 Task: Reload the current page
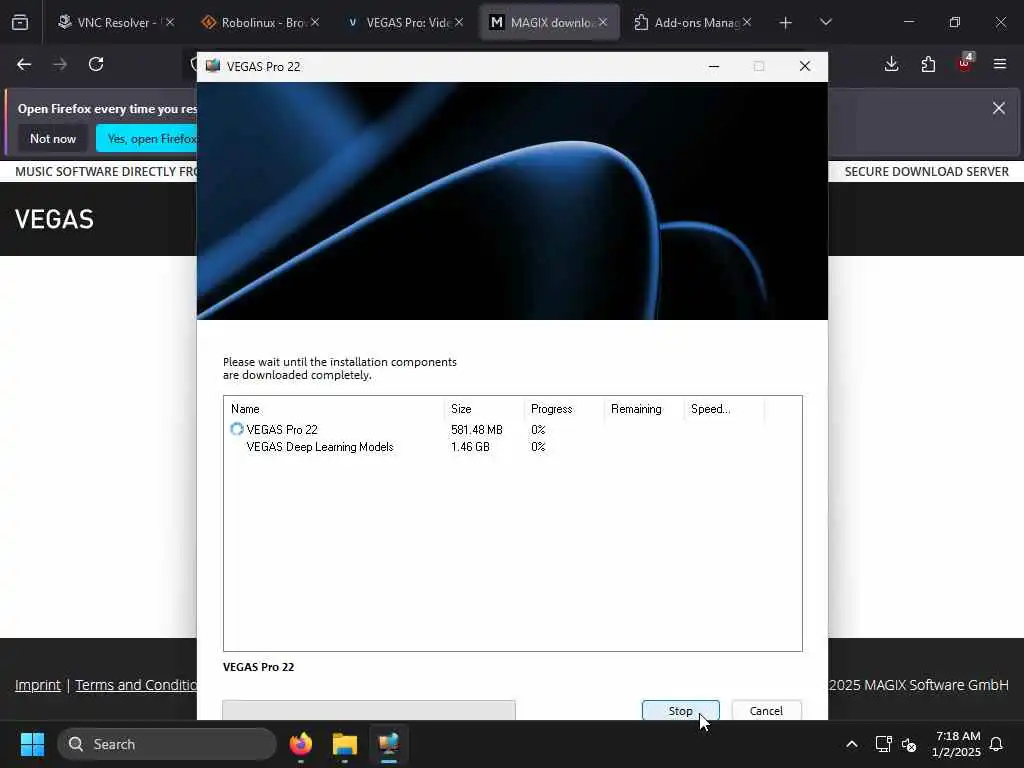click(x=96, y=64)
